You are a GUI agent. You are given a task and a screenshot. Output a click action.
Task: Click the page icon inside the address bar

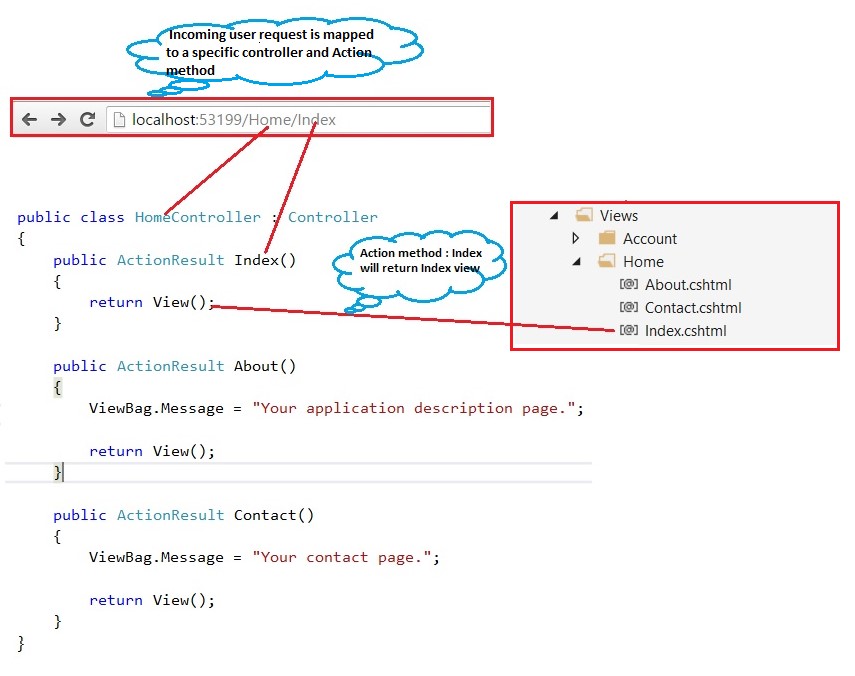coord(118,117)
